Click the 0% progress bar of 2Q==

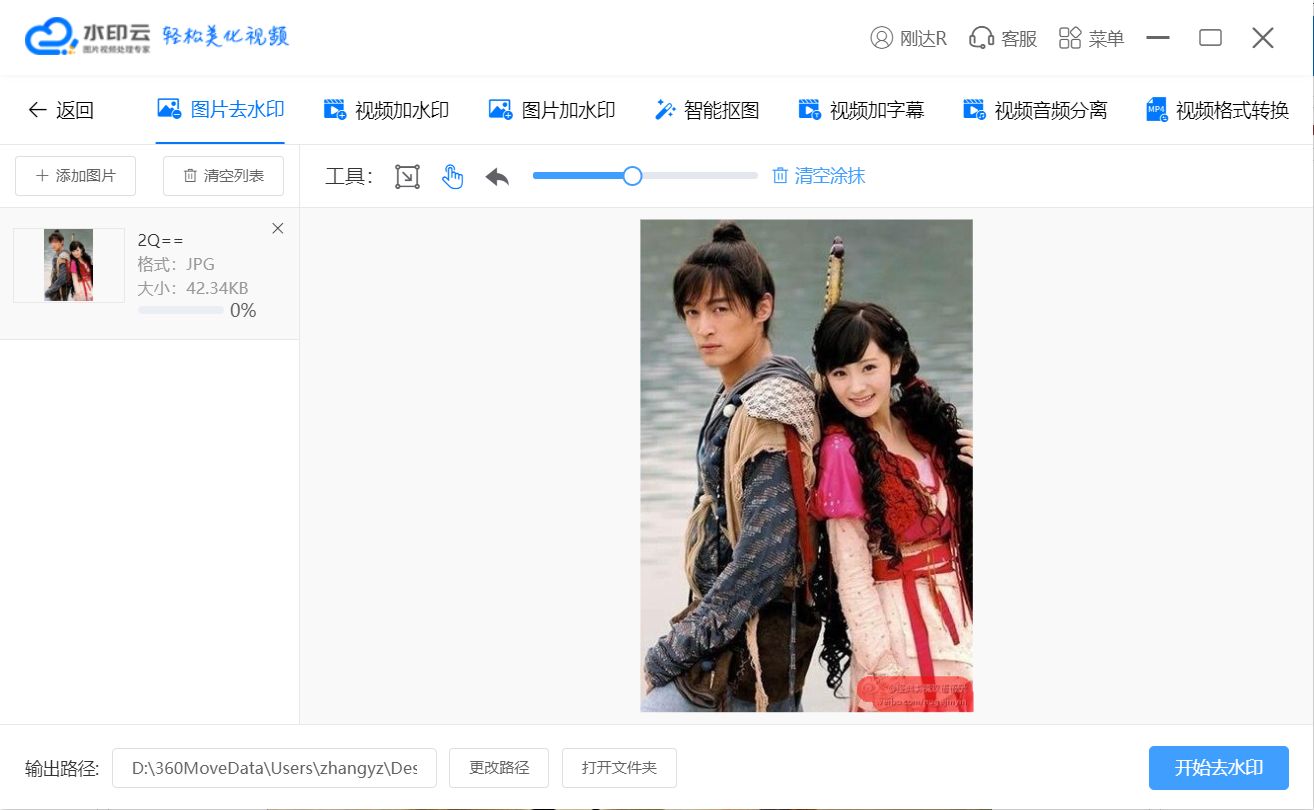coord(181,311)
